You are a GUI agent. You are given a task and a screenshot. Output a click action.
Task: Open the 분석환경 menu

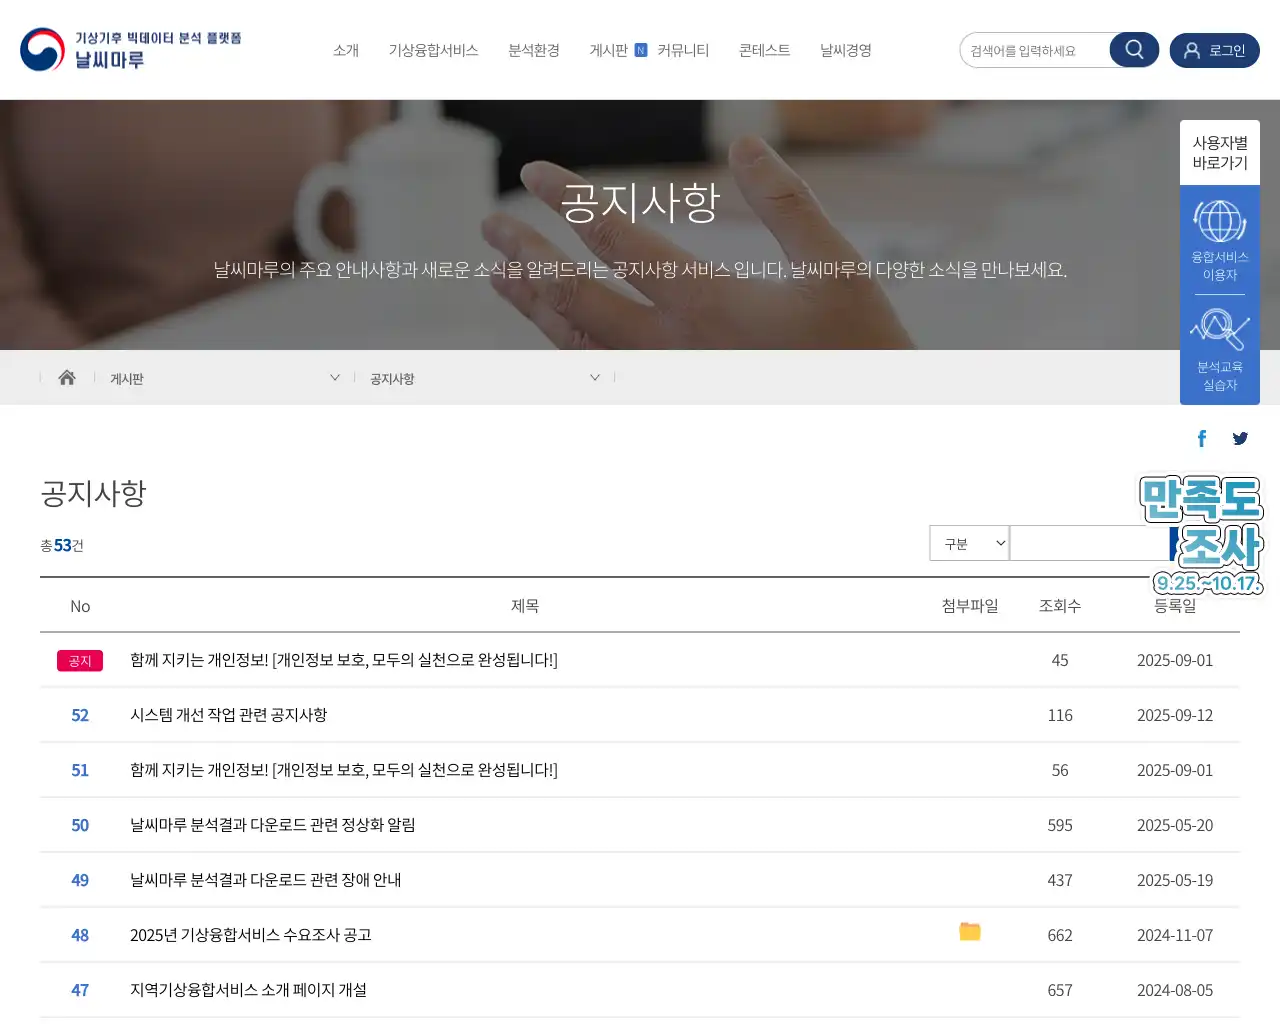[x=533, y=50]
